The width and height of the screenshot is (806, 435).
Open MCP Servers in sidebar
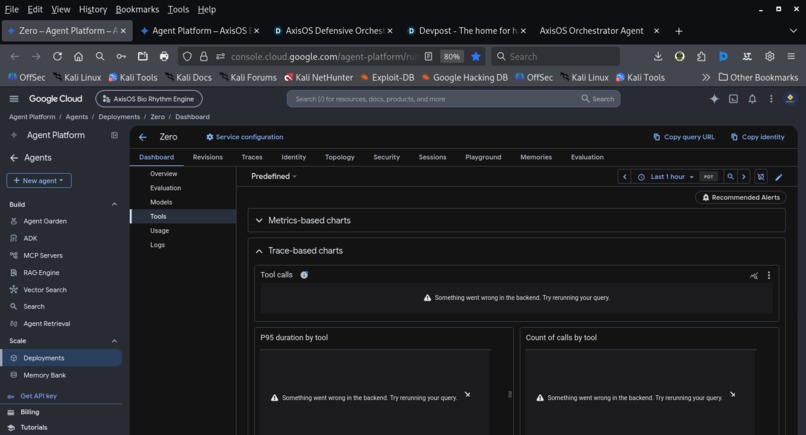tap(43, 256)
